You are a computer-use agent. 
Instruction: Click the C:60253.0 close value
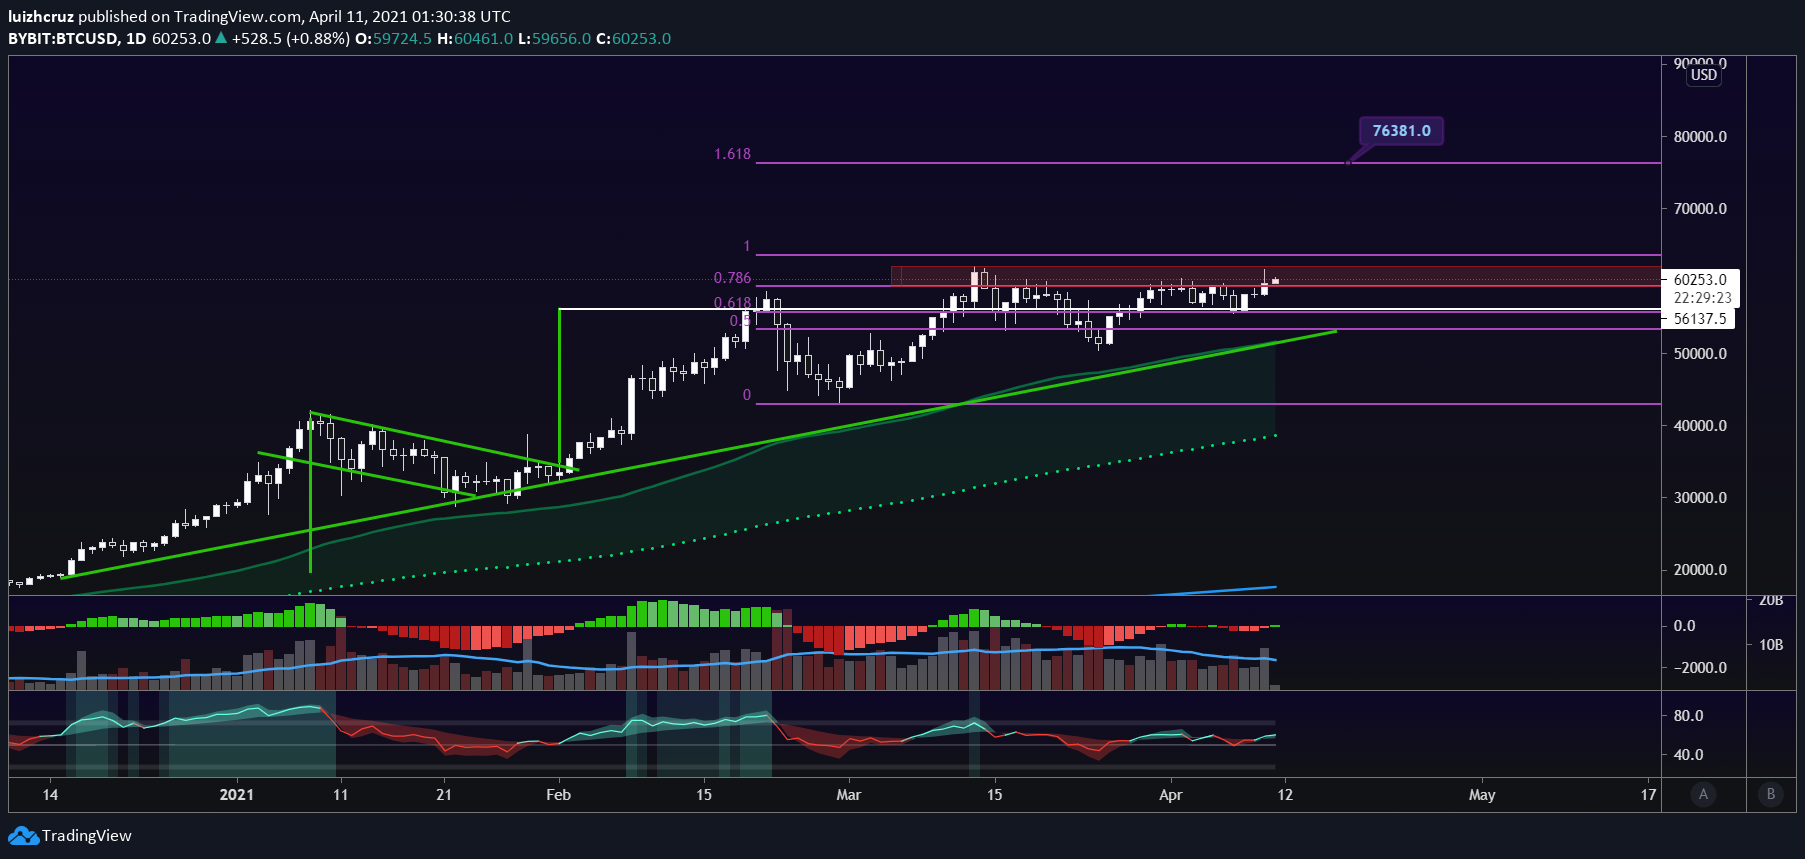tap(633, 38)
